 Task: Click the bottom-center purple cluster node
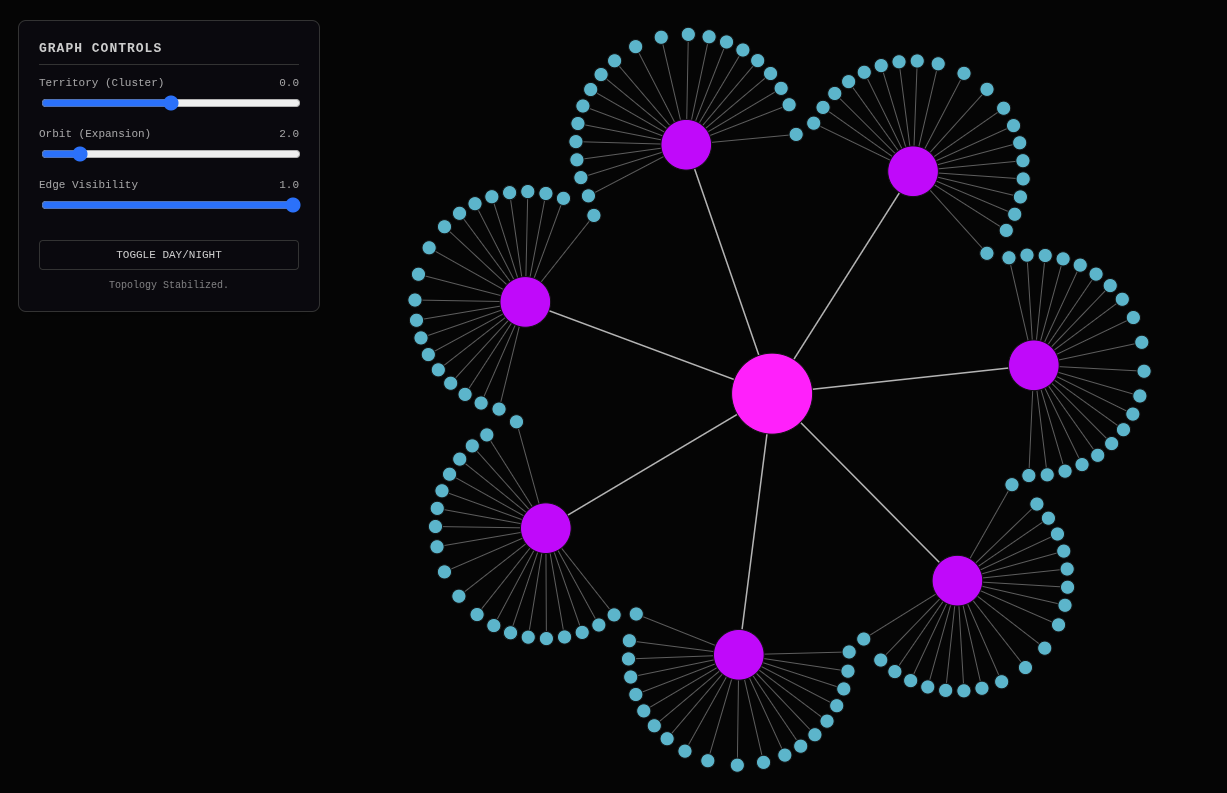(x=739, y=654)
